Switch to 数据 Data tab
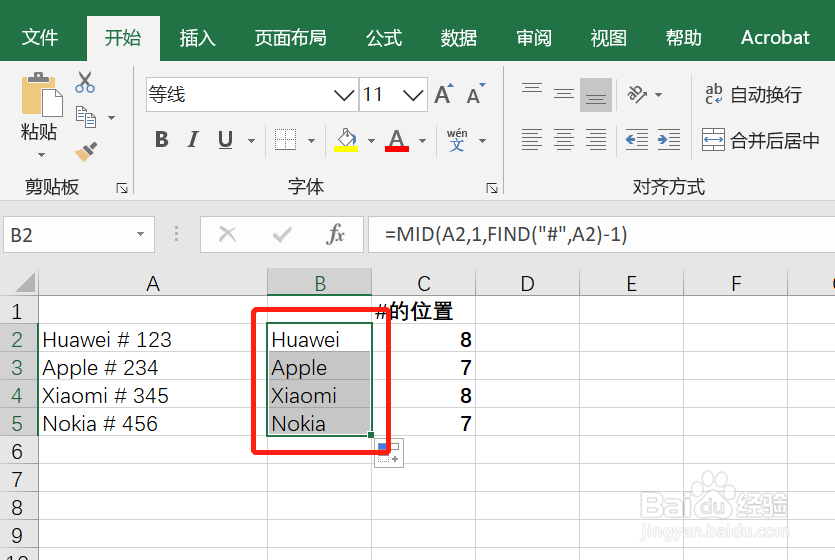835x560 pixels. click(459, 38)
